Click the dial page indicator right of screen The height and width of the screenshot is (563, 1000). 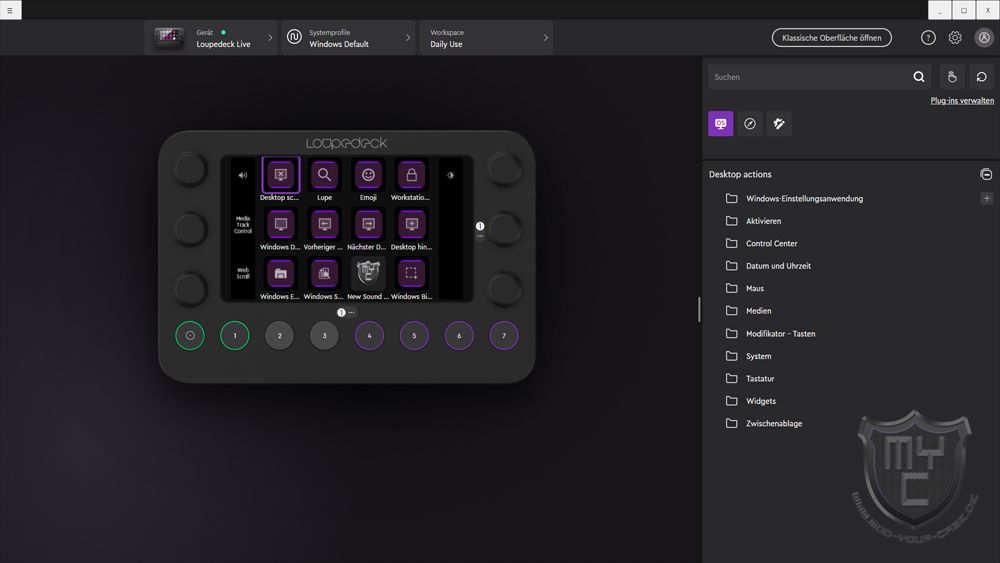[480, 226]
